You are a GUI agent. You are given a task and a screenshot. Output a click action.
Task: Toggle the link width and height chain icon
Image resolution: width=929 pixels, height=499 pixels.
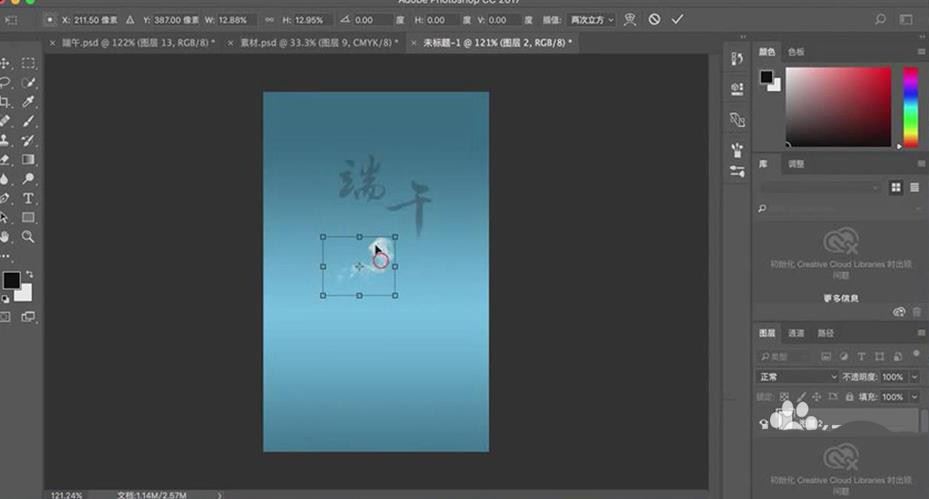point(270,20)
